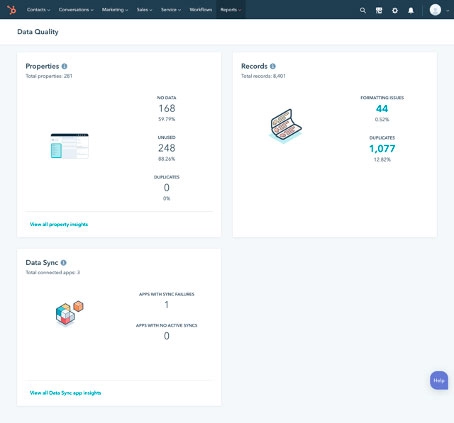The height and width of the screenshot is (423, 454).
Task: Expand the Marketing menu
Action: 115,10
